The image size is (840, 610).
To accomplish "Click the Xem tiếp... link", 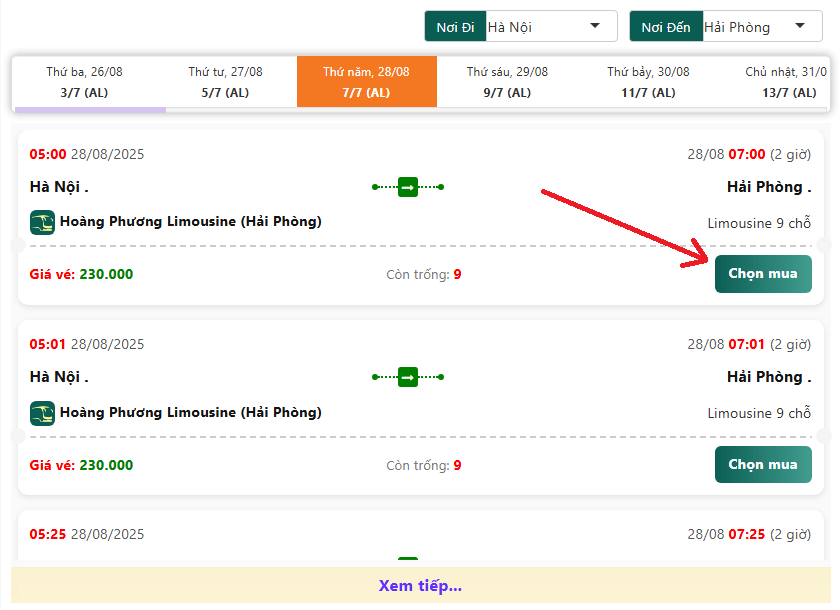I will [420, 586].
